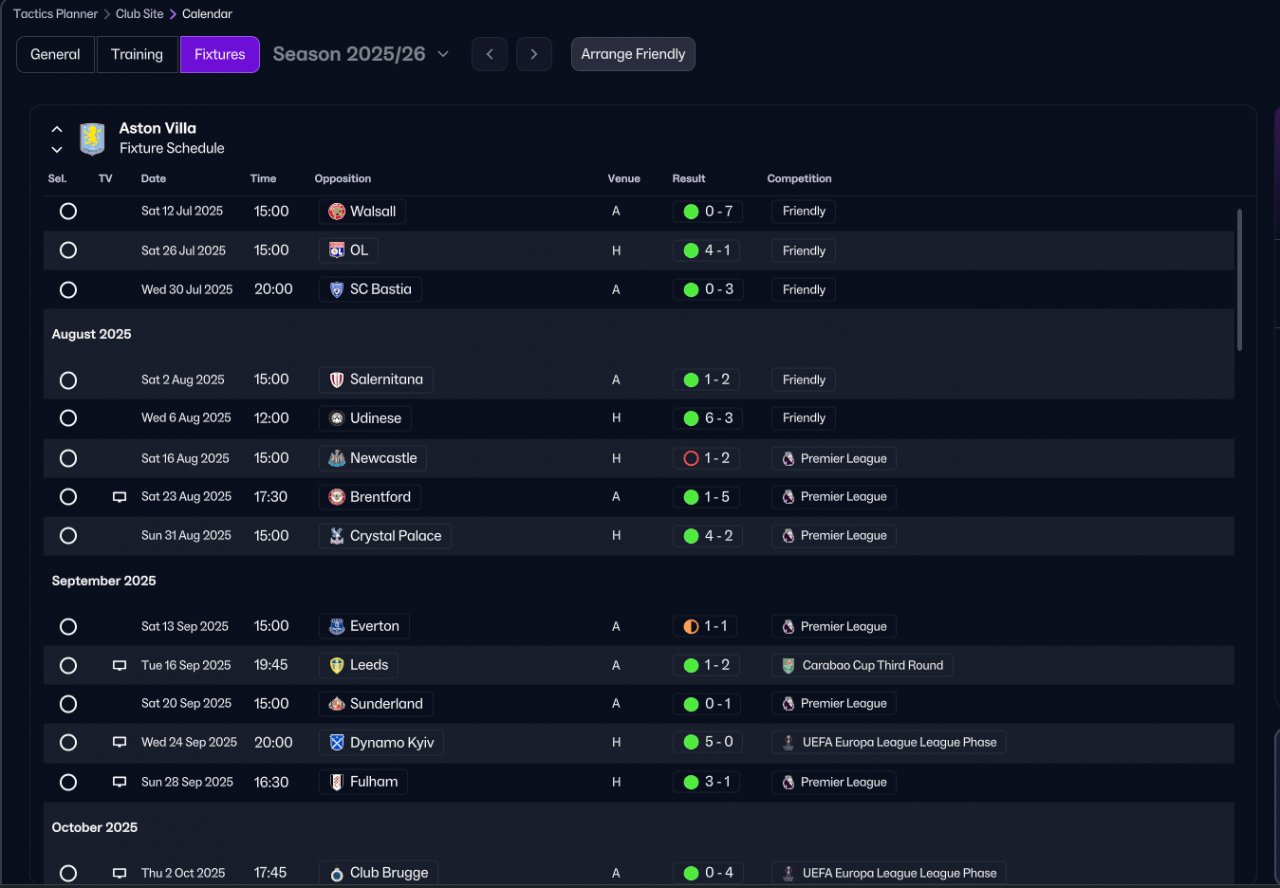Click the Newcastle club badge icon
1280x888 pixels.
point(337,458)
